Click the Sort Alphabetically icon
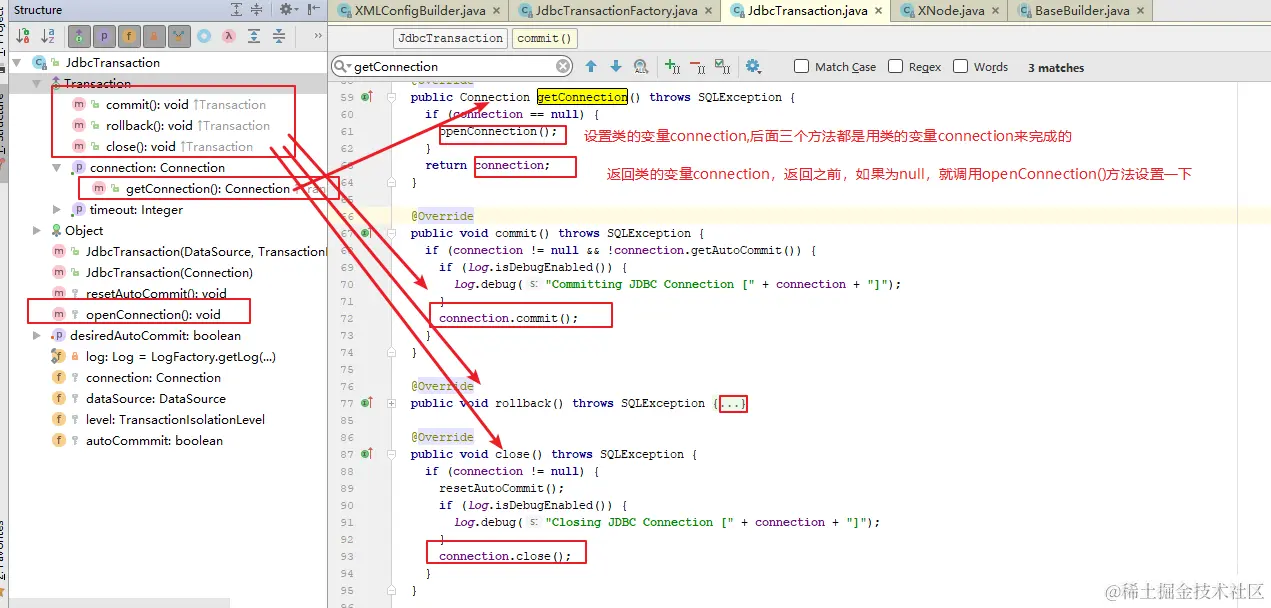1271x608 pixels. pyautogui.click(x=48, y=36)
